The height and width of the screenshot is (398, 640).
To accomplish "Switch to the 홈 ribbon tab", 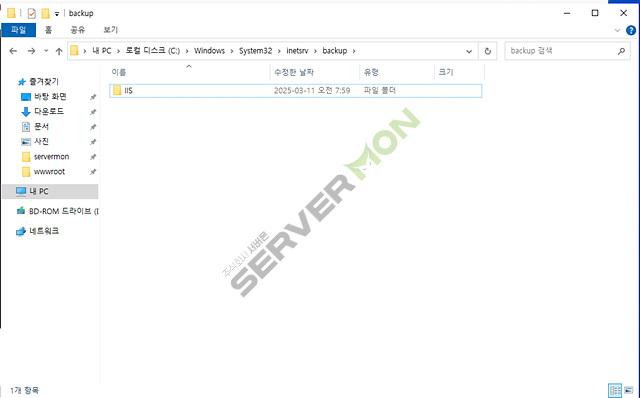I will [x=49, y=30].
